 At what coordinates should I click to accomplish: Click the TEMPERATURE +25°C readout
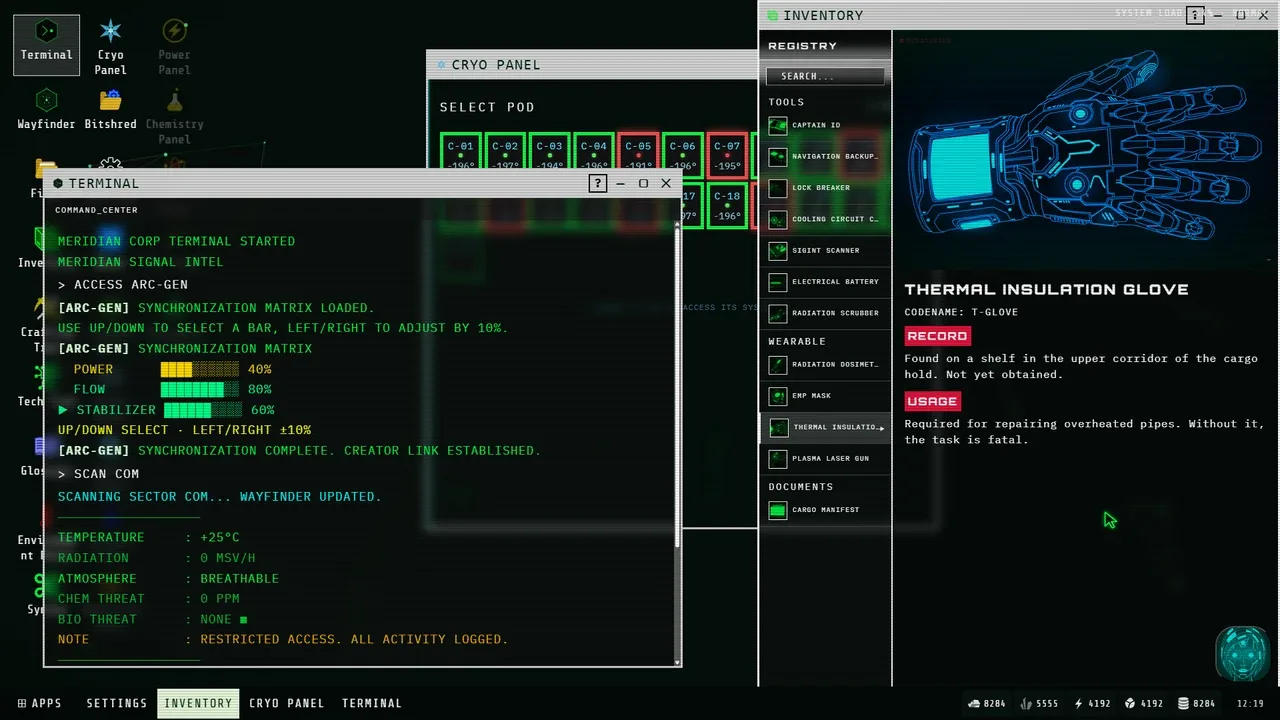click(149, 537)
